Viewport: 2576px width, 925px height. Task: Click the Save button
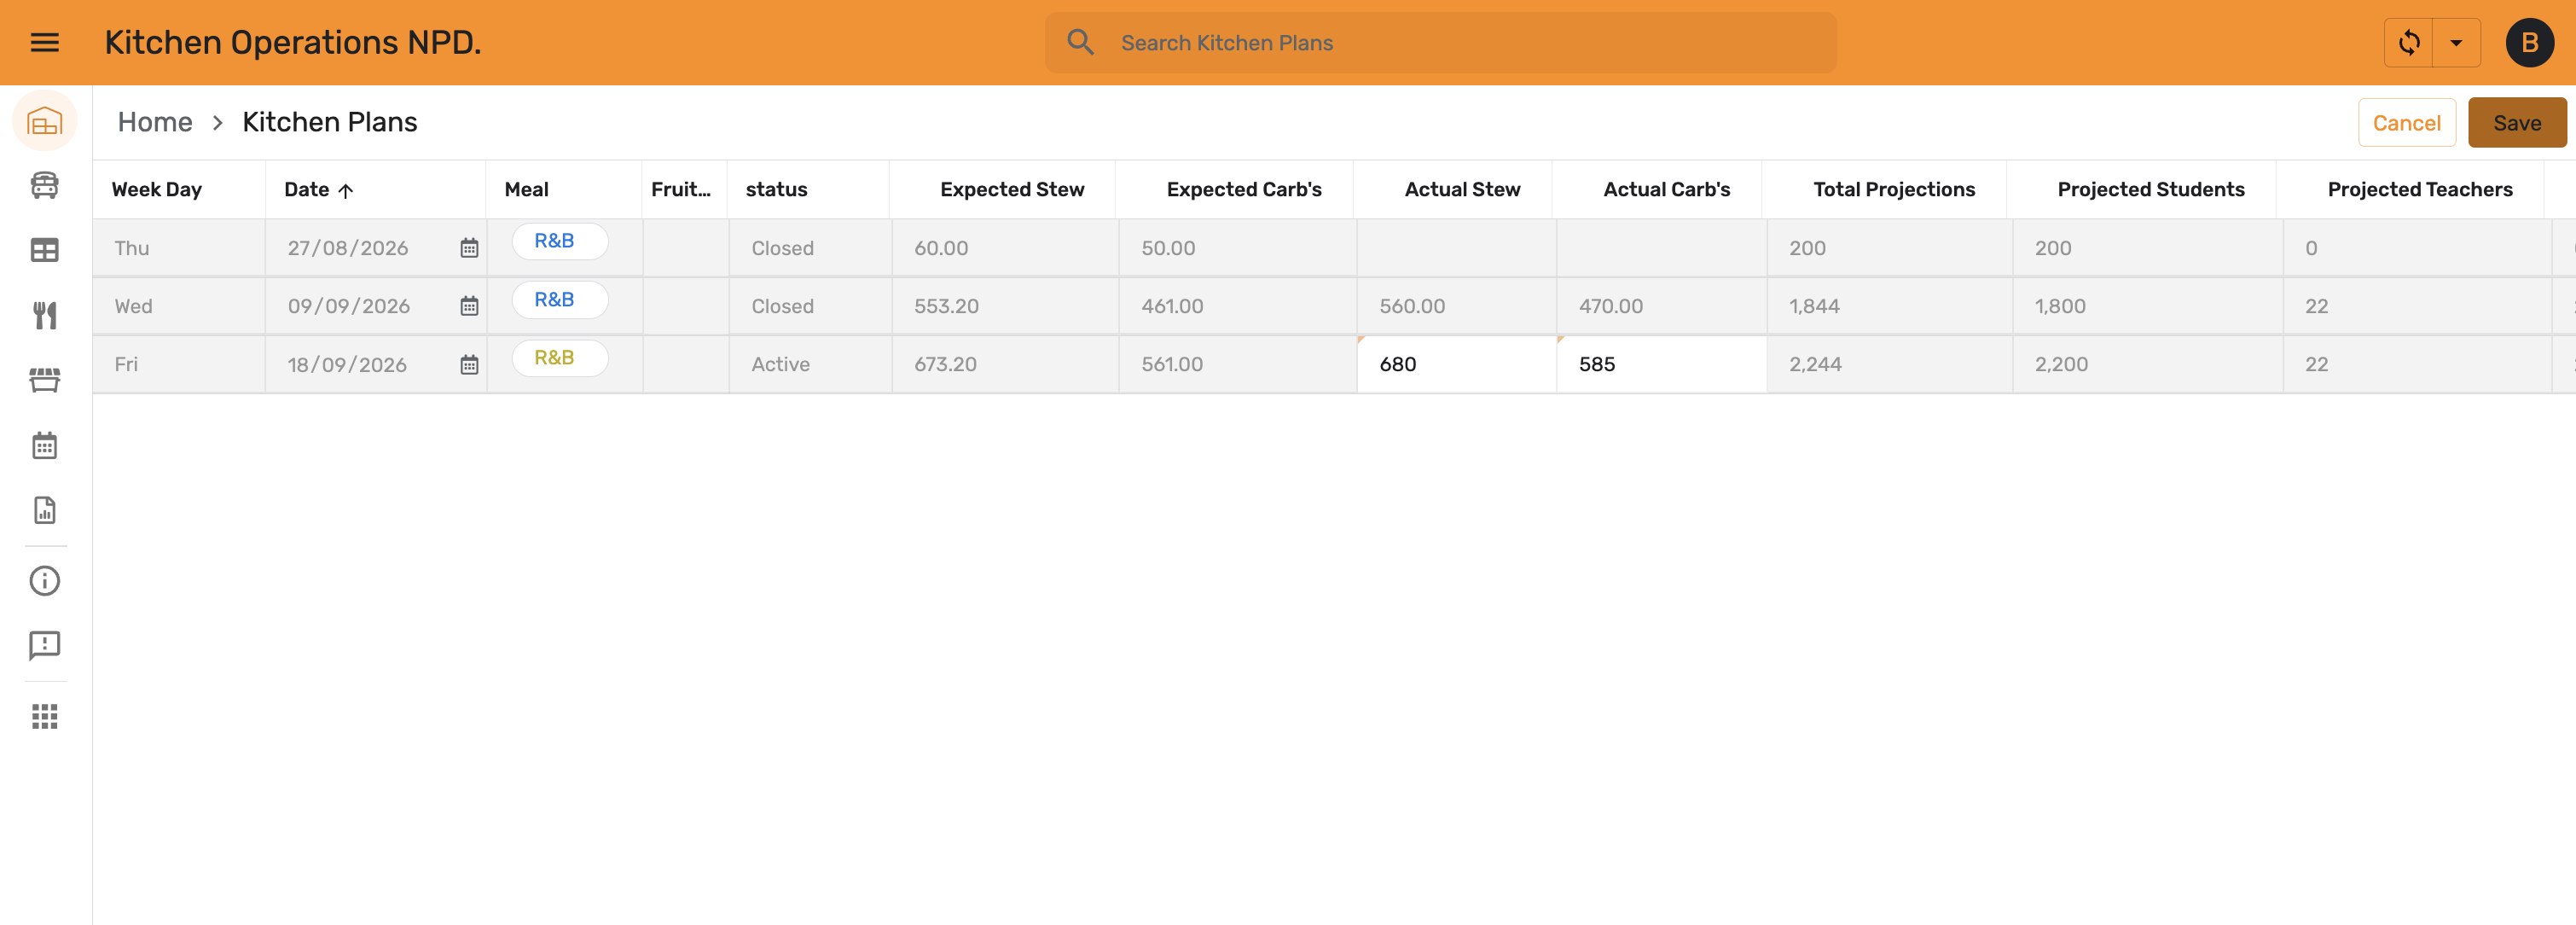[2516, 123]
